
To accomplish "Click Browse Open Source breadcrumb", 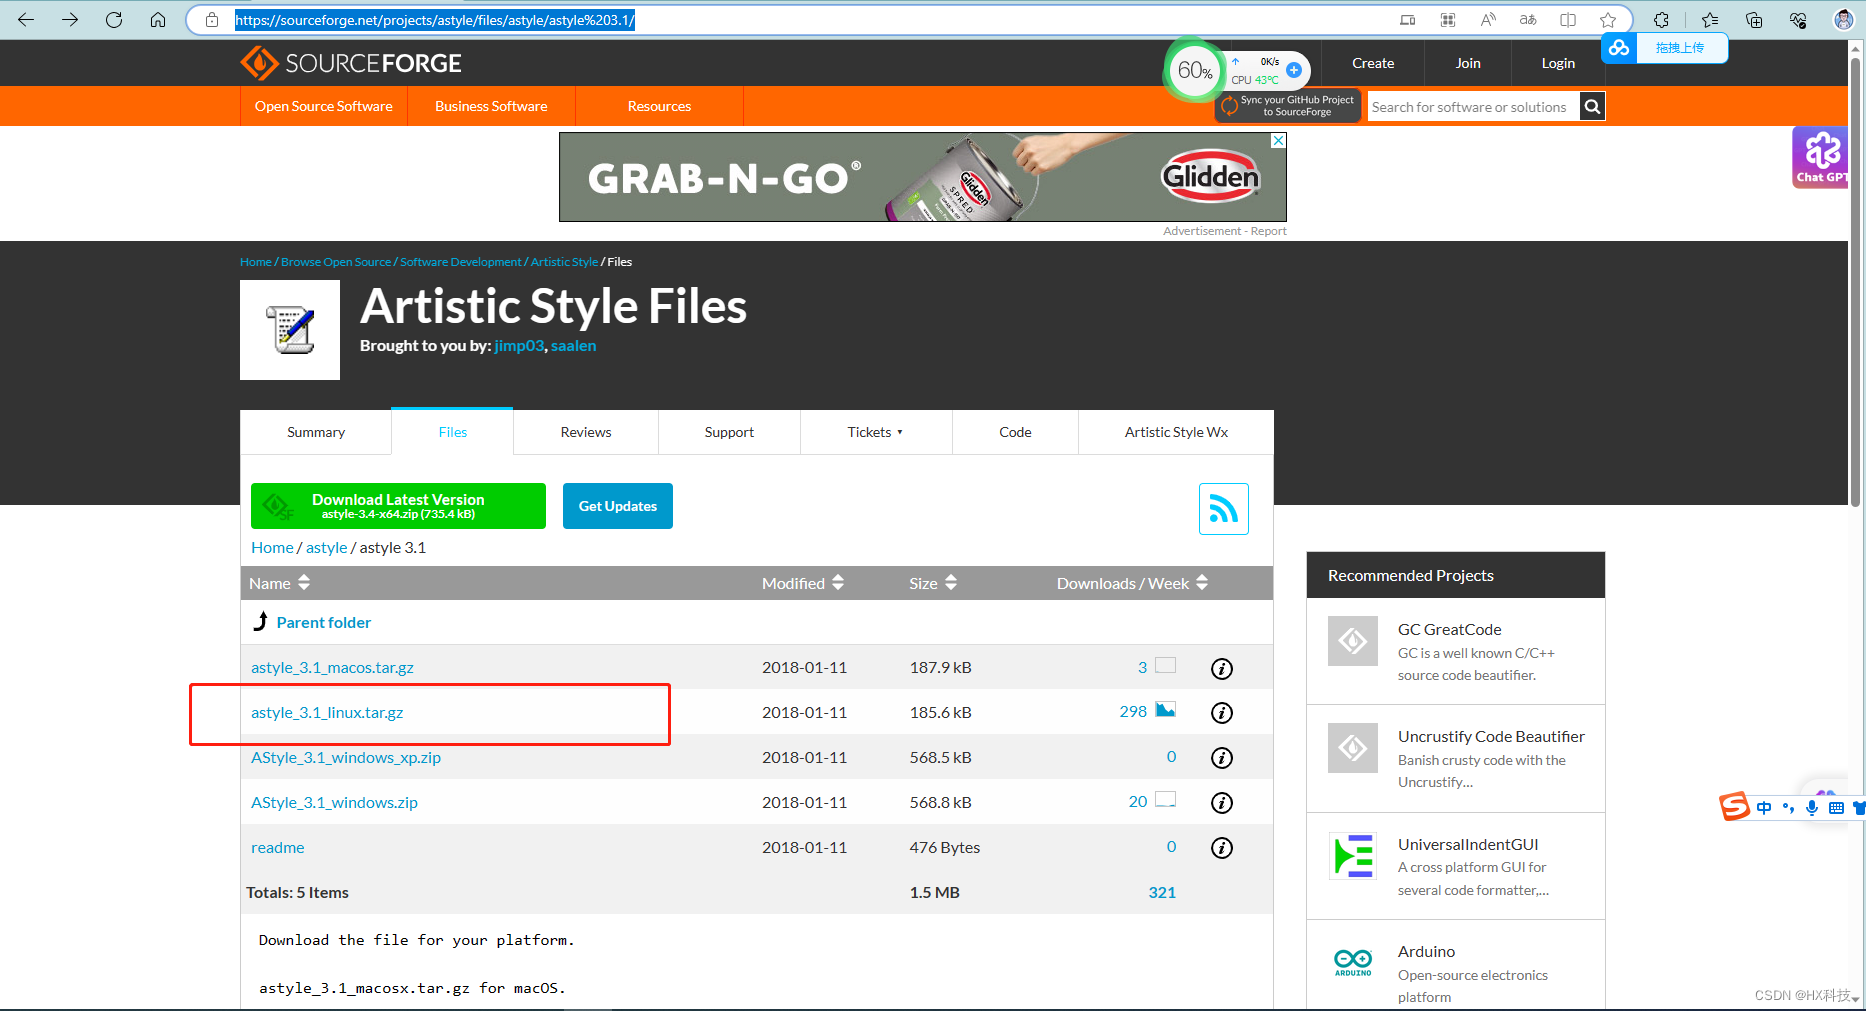I will tap(336, 262).
